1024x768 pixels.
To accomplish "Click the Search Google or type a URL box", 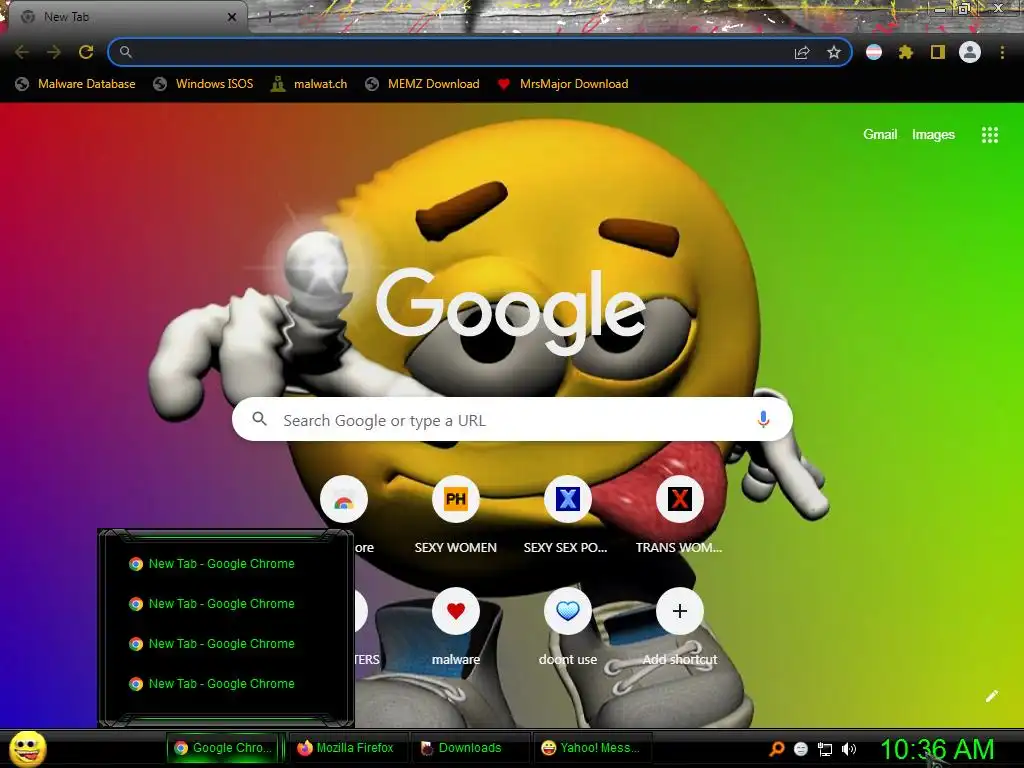I will click(512, 419).
